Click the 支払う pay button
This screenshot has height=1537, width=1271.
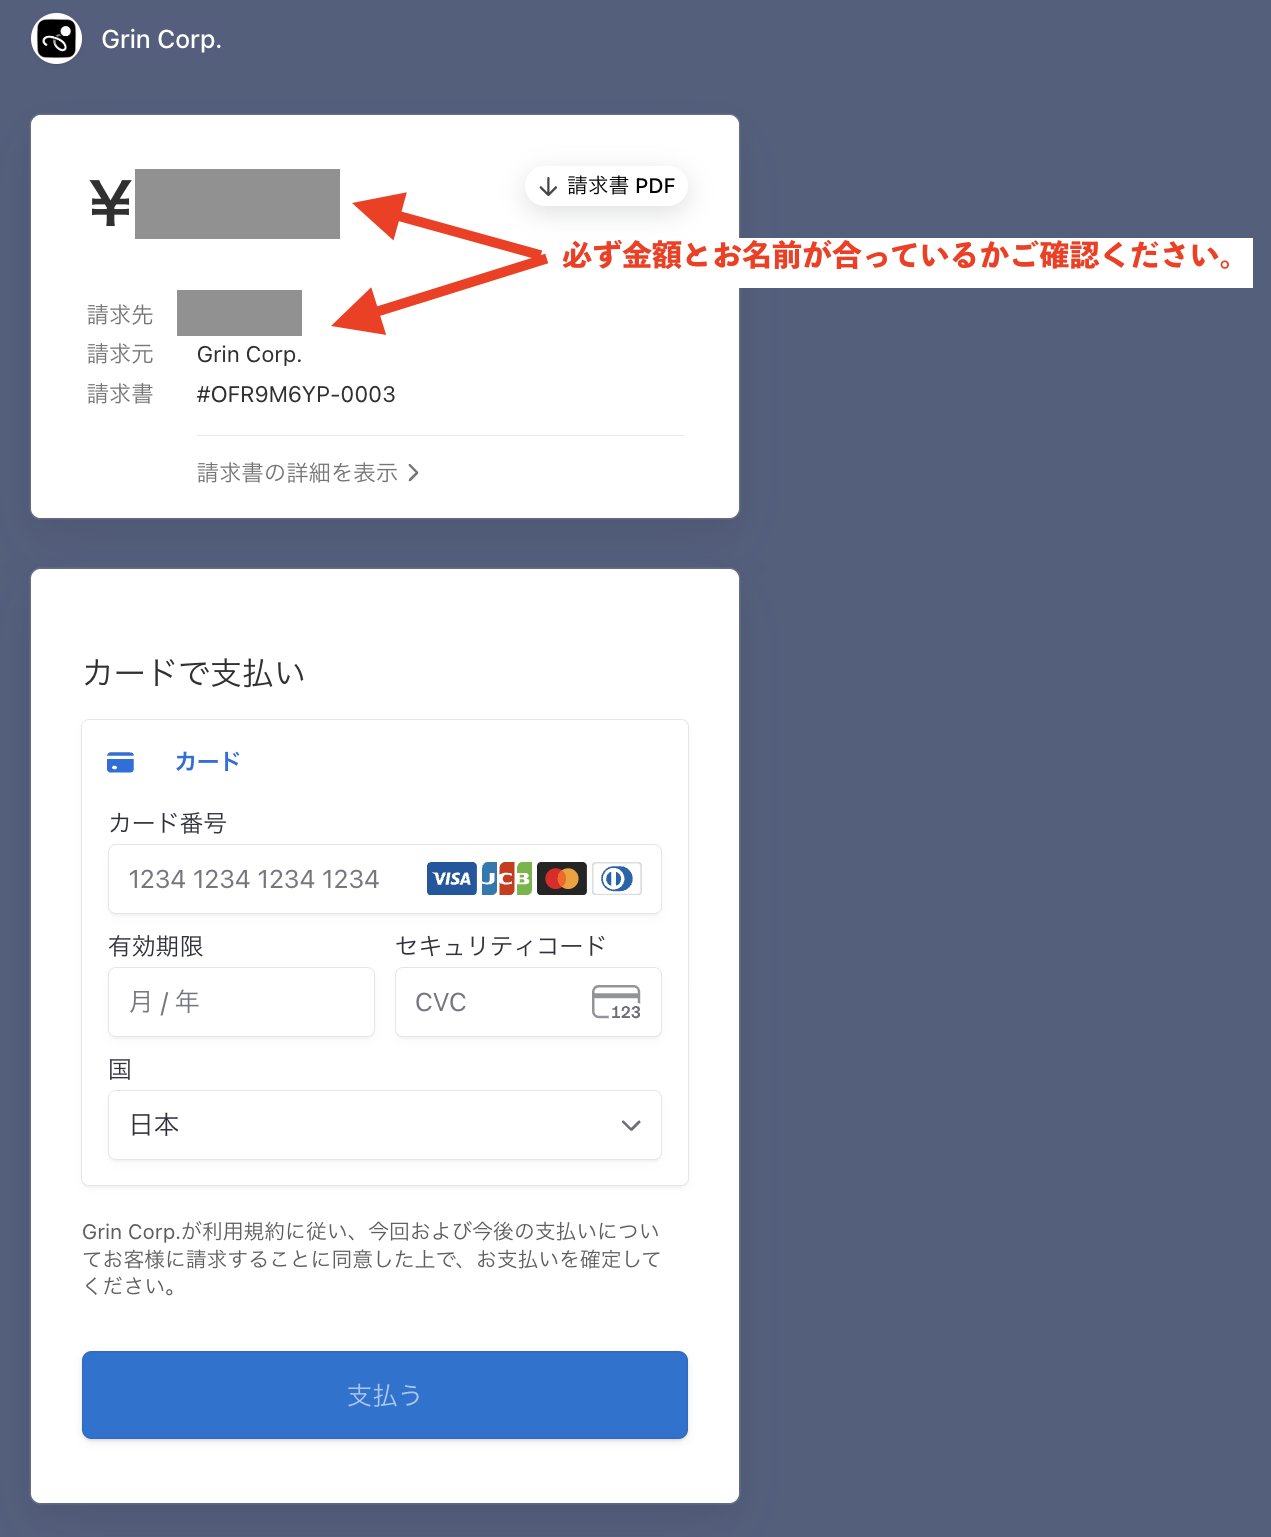(x=385, y=1395)
